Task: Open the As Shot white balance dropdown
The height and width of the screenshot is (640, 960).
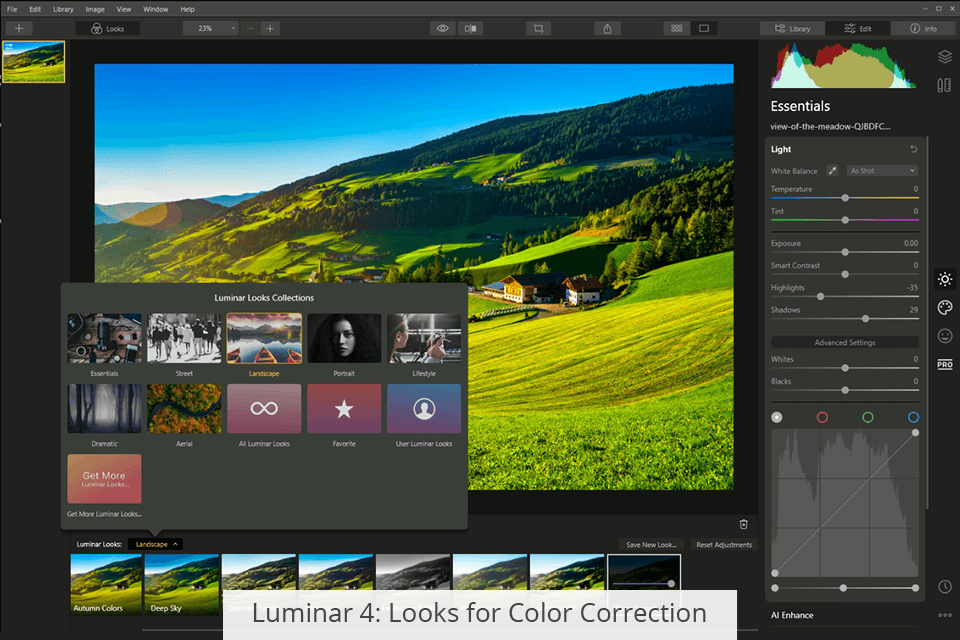Action: pos(882,171)
